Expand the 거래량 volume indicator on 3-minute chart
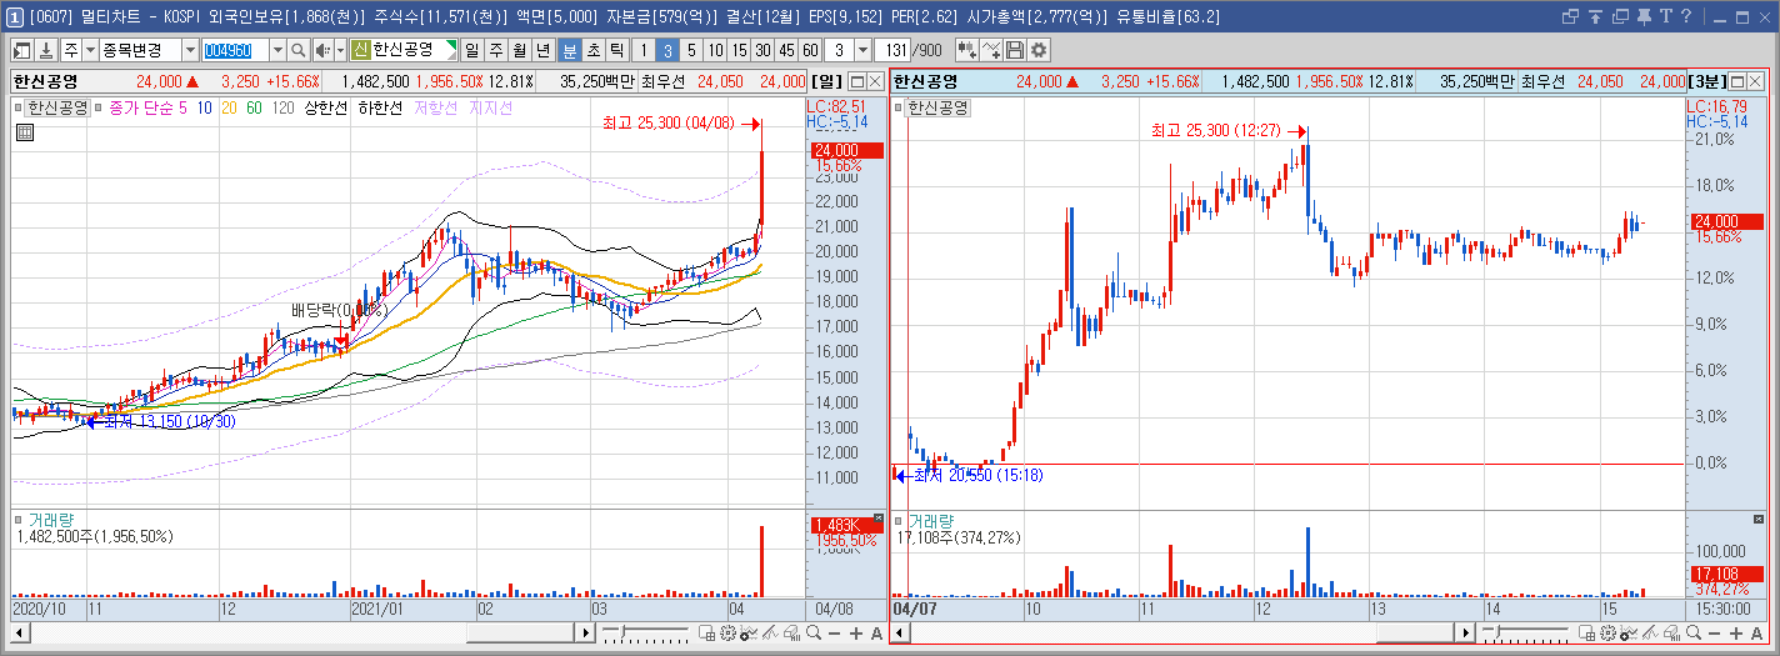1780x656 pixels. (898, 521)
